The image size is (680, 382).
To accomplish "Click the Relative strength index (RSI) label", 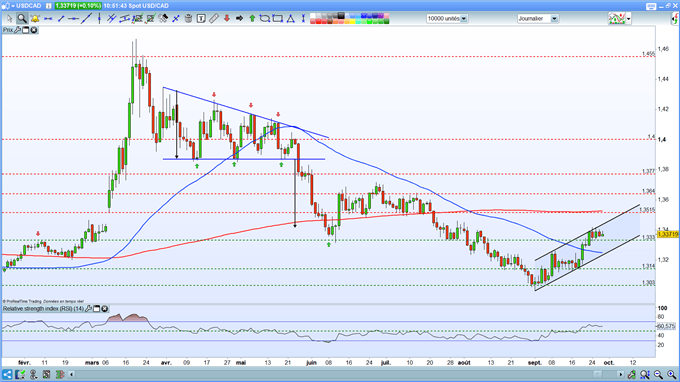I will pyautogui.click(x=43, y=309).
